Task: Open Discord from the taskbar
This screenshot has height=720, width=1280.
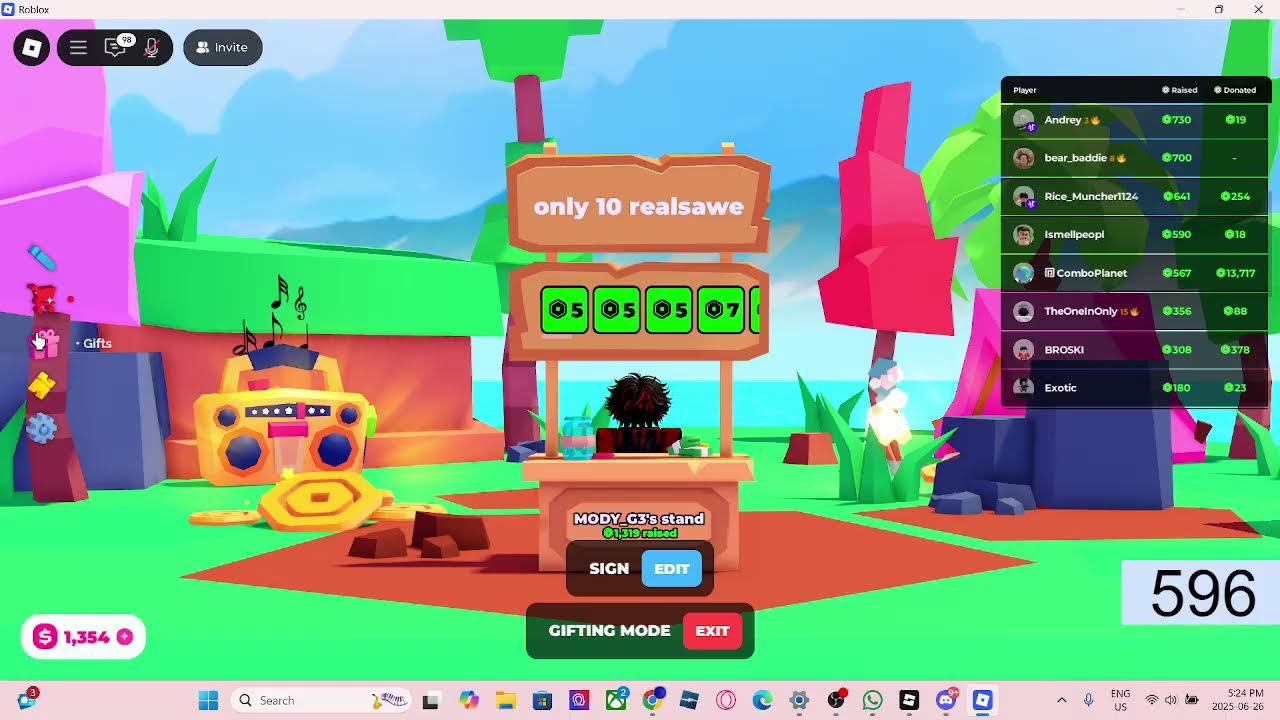Action: coord(946,700)
